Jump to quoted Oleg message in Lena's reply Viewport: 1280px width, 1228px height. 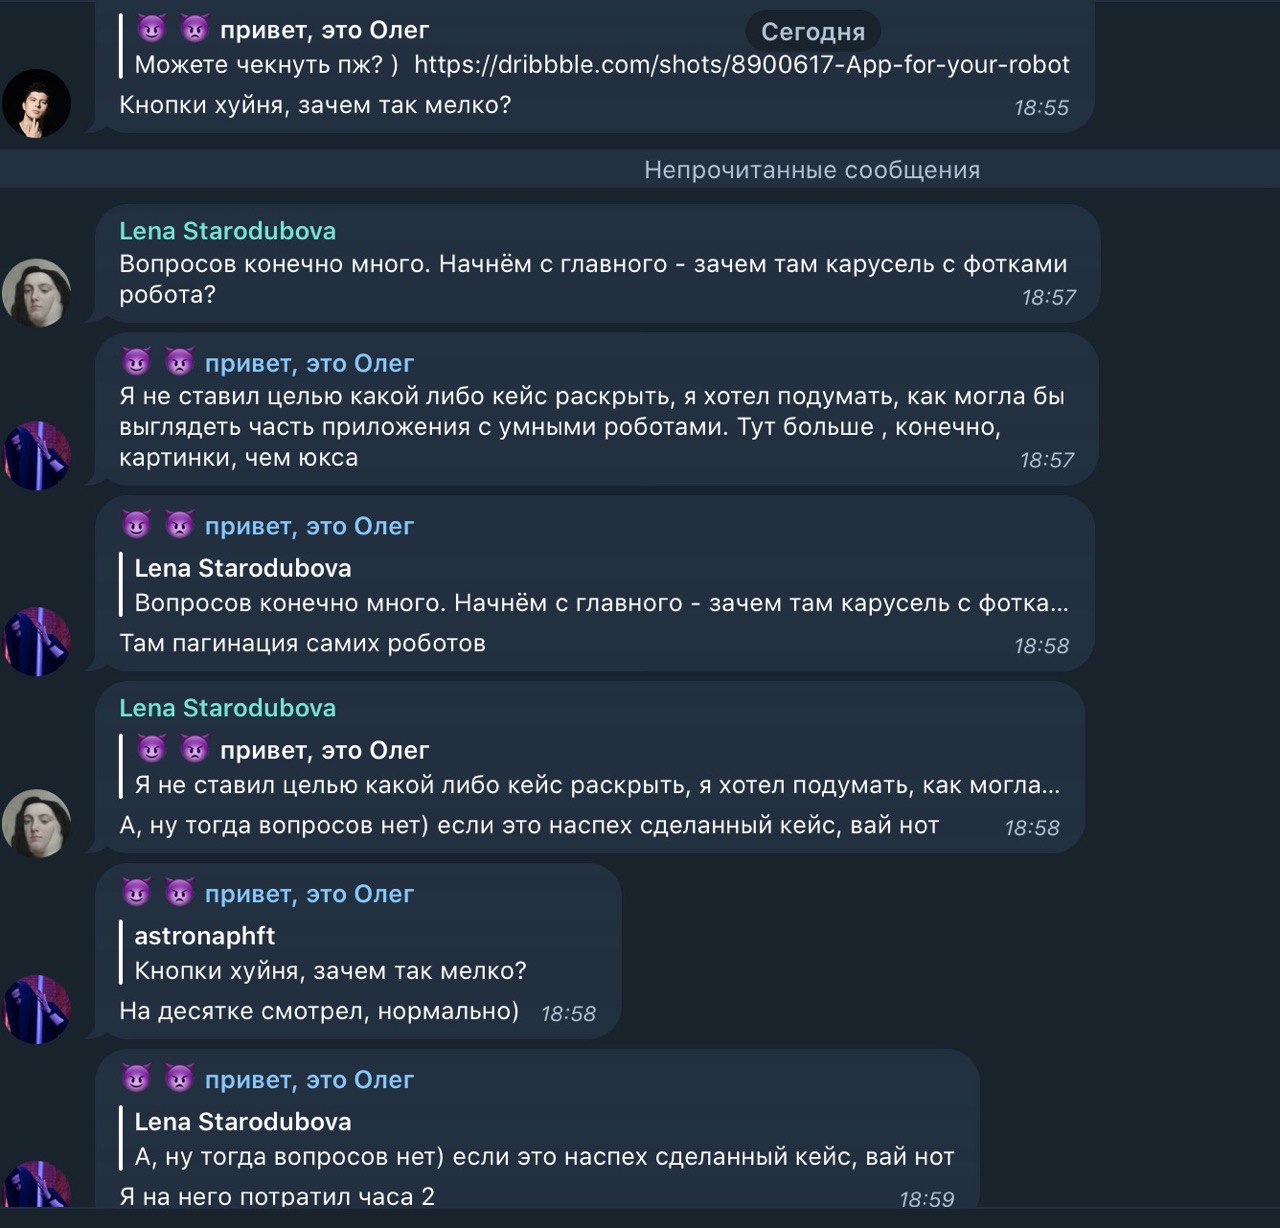point(596,768)
